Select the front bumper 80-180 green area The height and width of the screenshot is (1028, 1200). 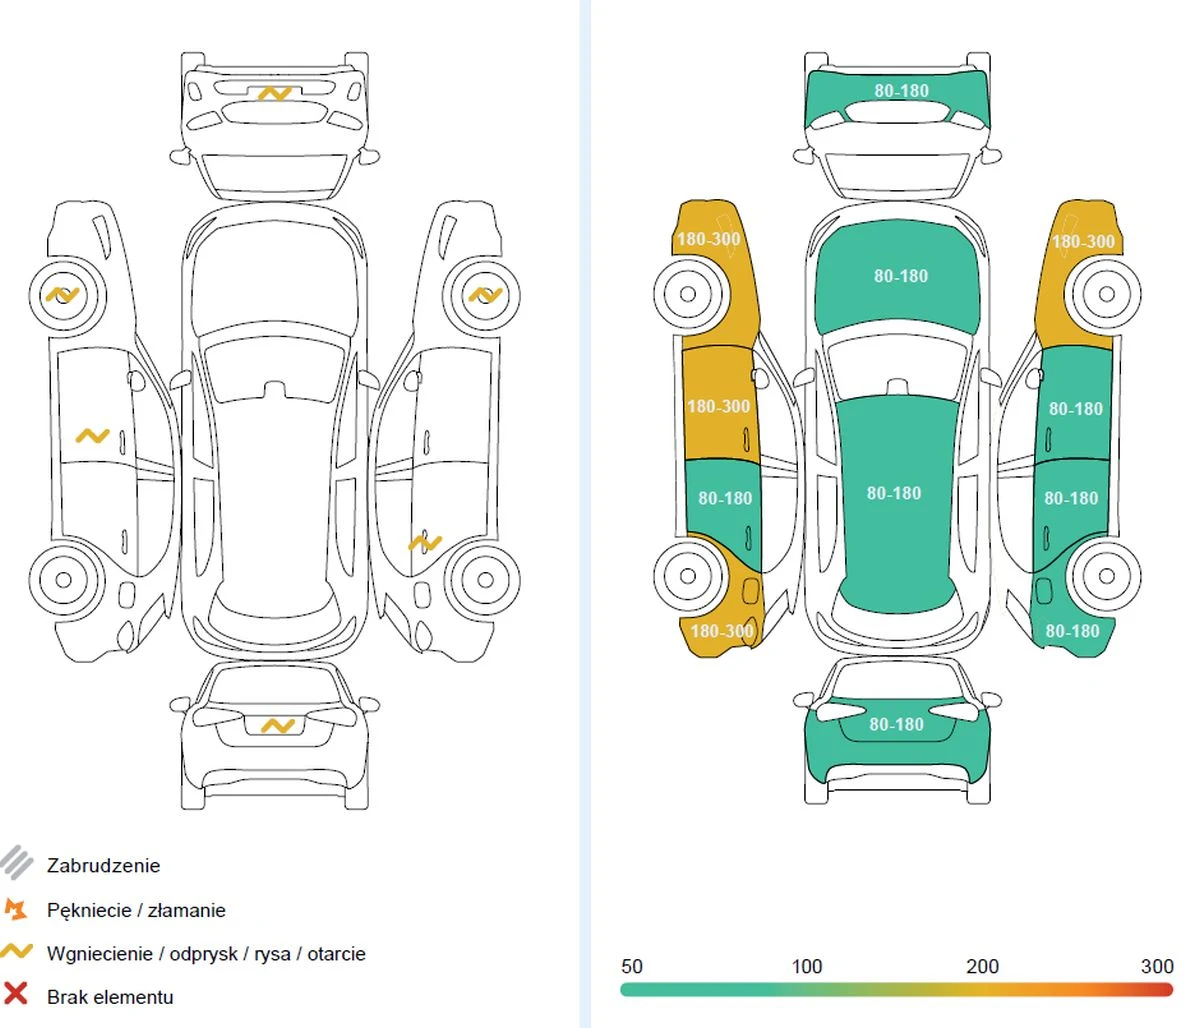pos(901,91)
